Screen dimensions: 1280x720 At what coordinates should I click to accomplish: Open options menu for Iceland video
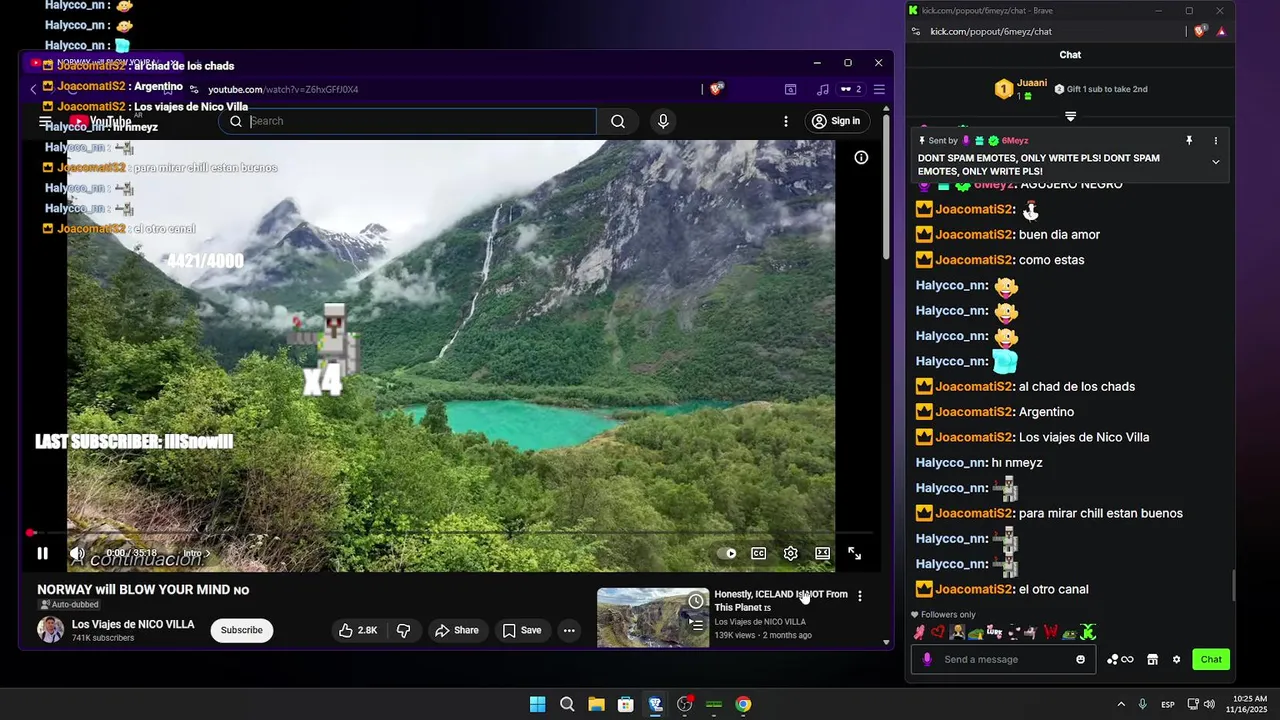point(859,596)
